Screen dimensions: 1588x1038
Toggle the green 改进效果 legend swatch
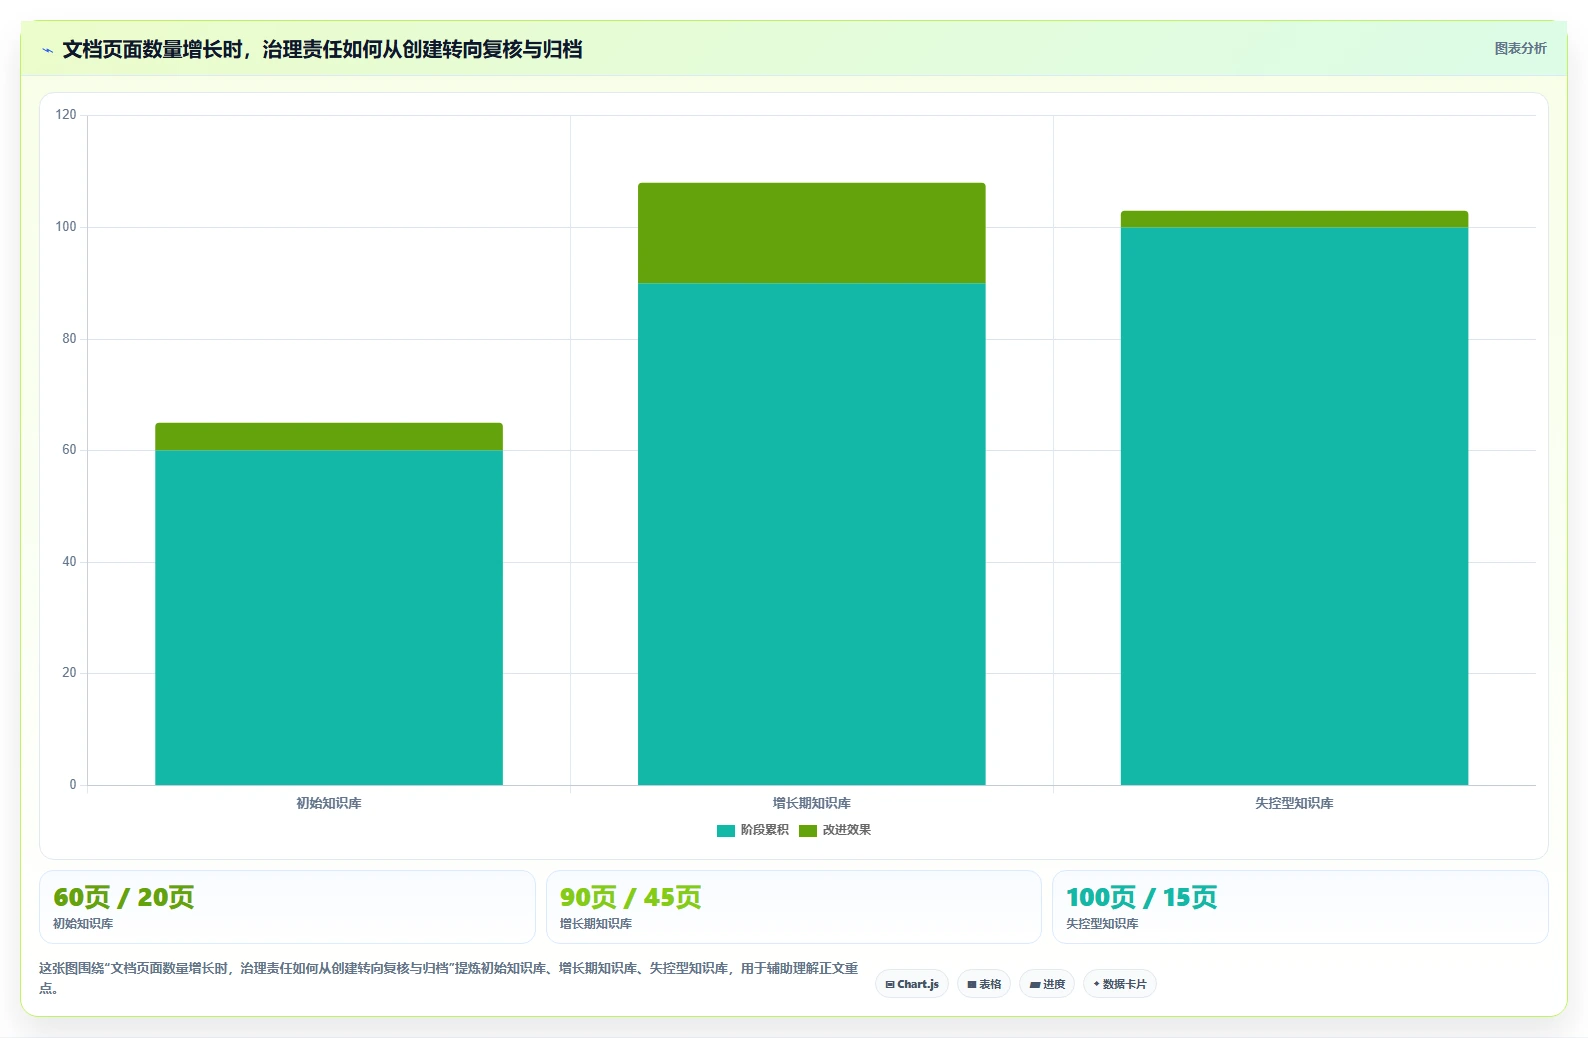(x=808, y=830)
